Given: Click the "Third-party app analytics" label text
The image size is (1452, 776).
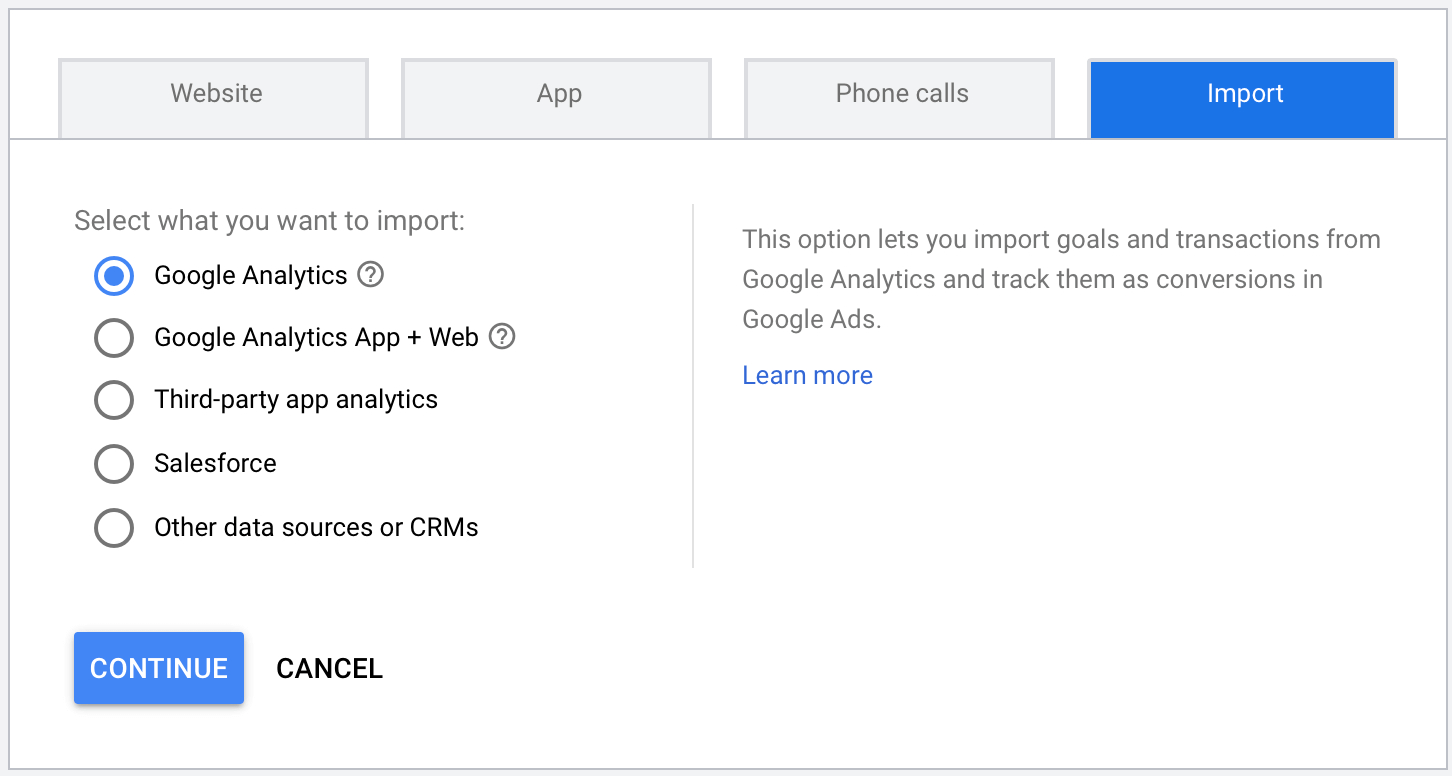Looking at the screenshot, I should pos(296,400).
